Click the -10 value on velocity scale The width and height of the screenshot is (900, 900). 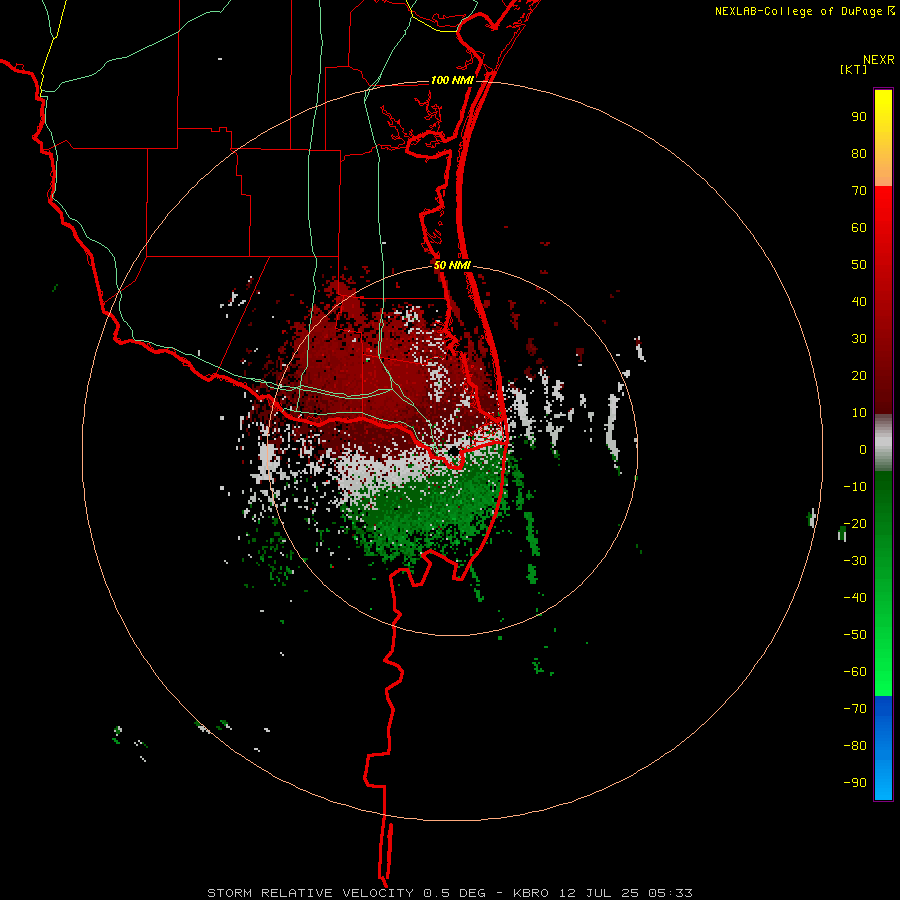coord(855,487)
